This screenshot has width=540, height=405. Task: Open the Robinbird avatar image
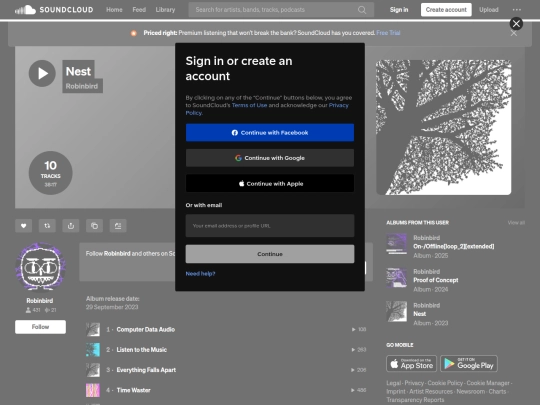(x=40, y=268)
